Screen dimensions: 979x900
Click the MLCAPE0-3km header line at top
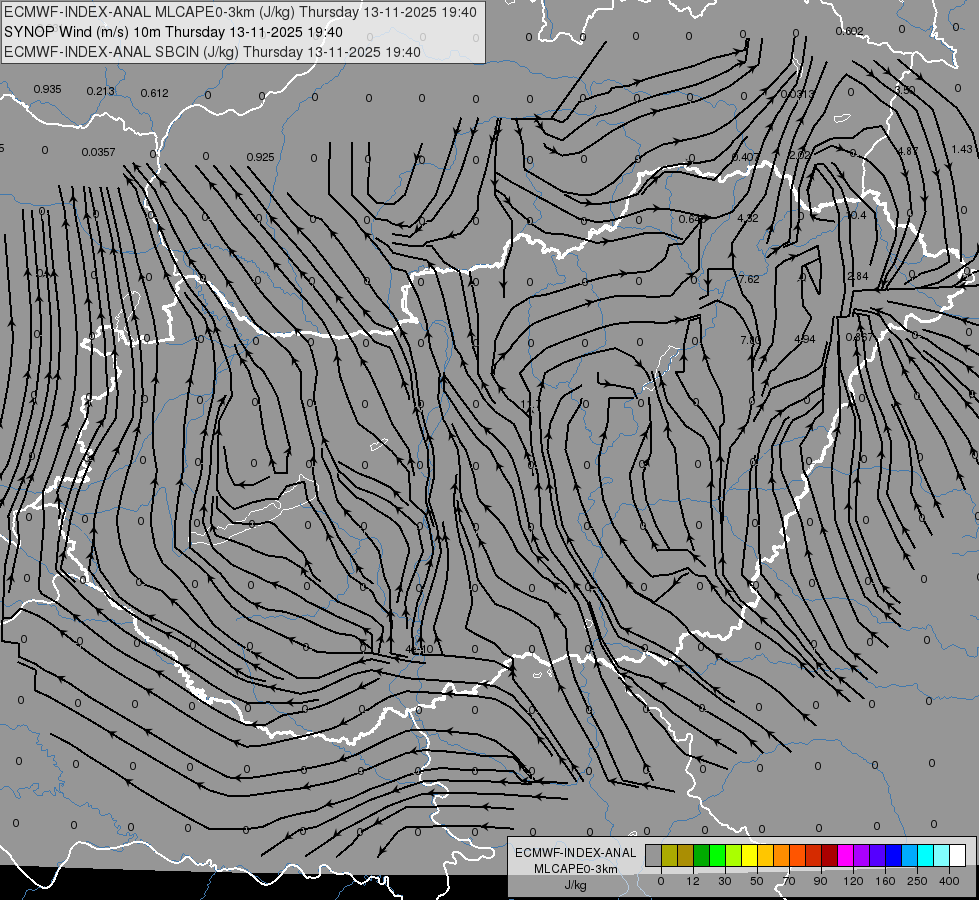(240, 12)
